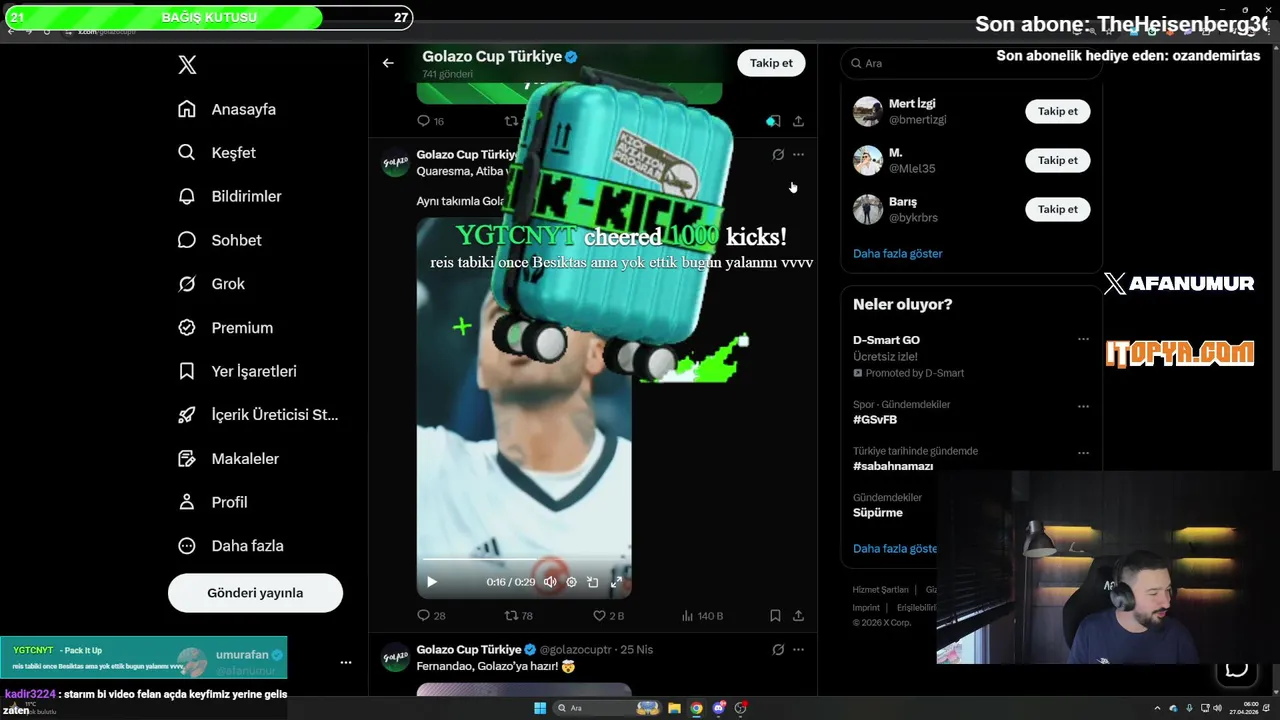Mute the video sound
Screen dimensions: 1280x720
click(550, 582)
